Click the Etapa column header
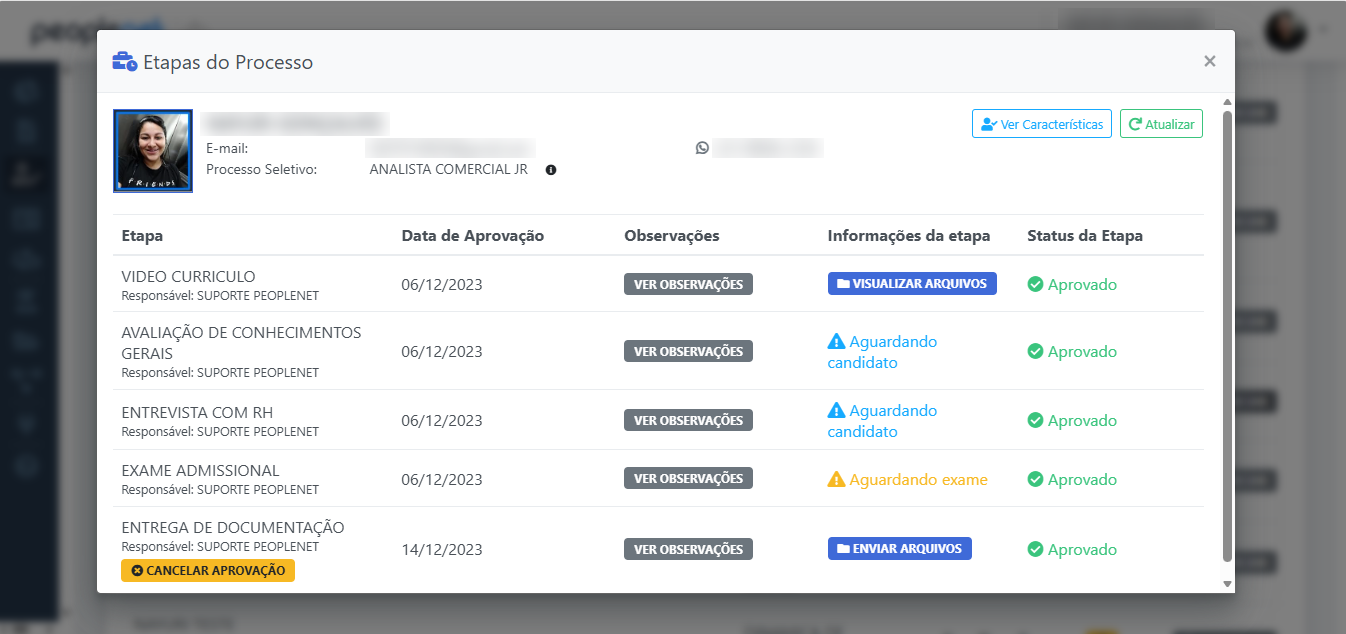Screen dimensions: 1346x634 (x=142, y=236)
